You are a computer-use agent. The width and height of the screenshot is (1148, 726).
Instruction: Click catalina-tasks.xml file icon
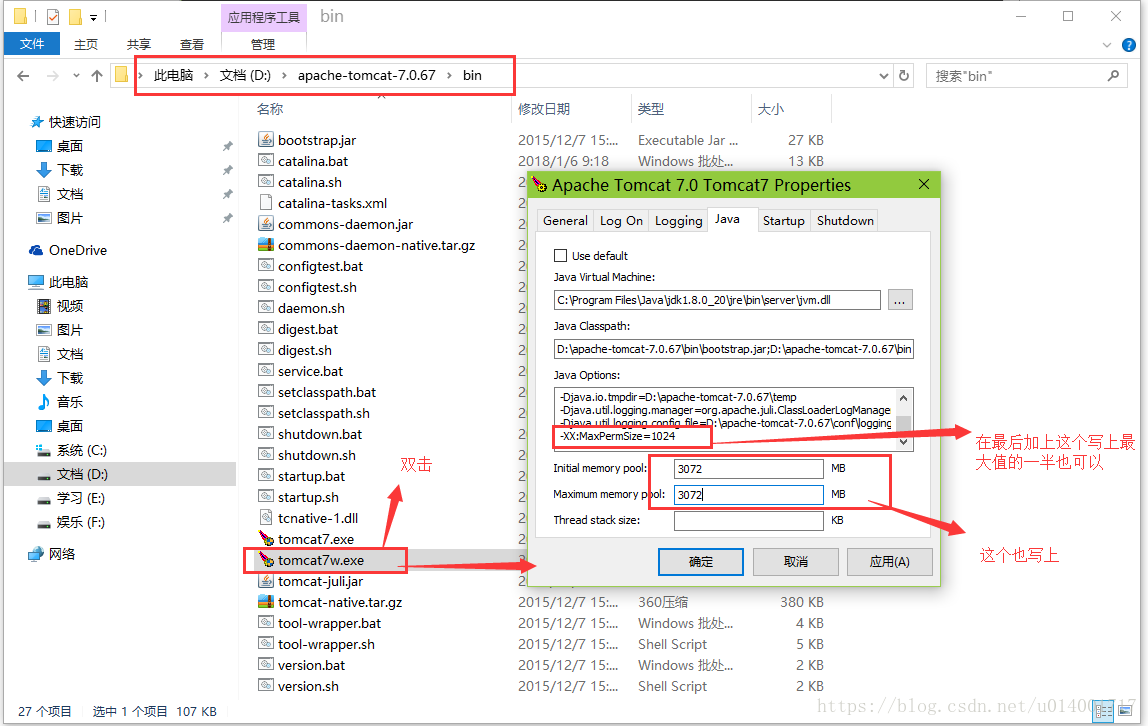(266, 203)
